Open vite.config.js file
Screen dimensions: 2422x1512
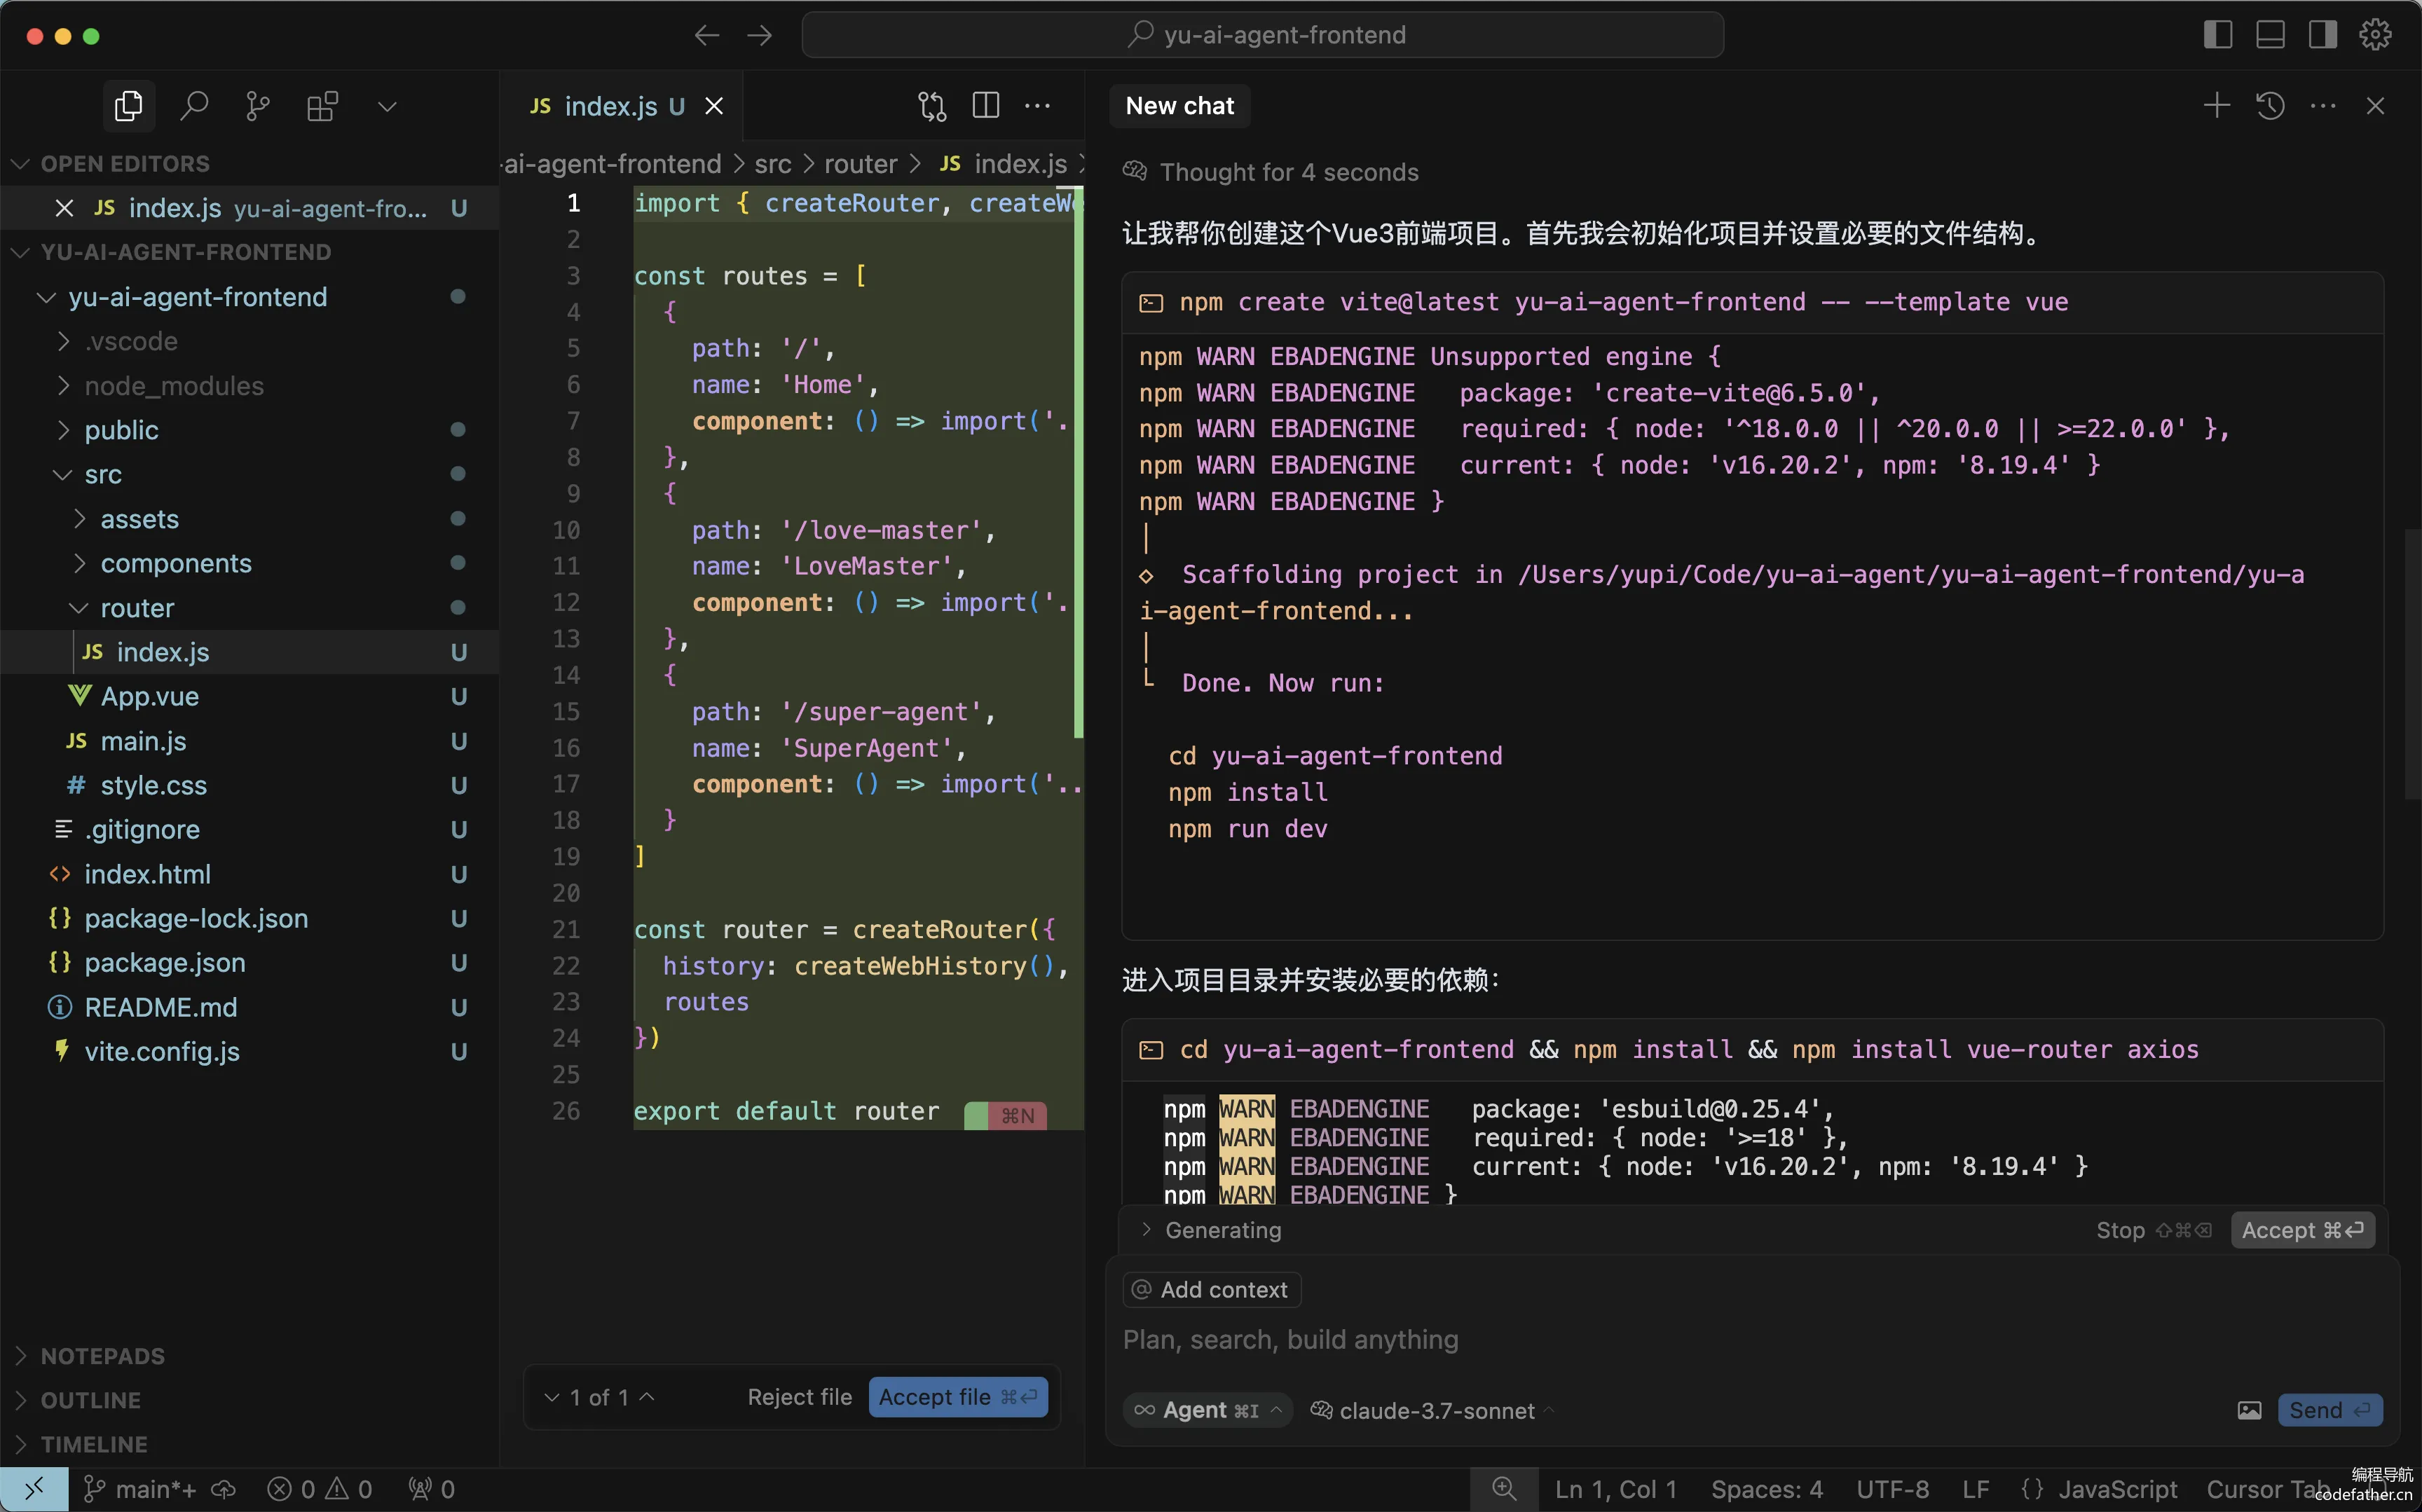pyautogui.click(x=250, y=1051)
